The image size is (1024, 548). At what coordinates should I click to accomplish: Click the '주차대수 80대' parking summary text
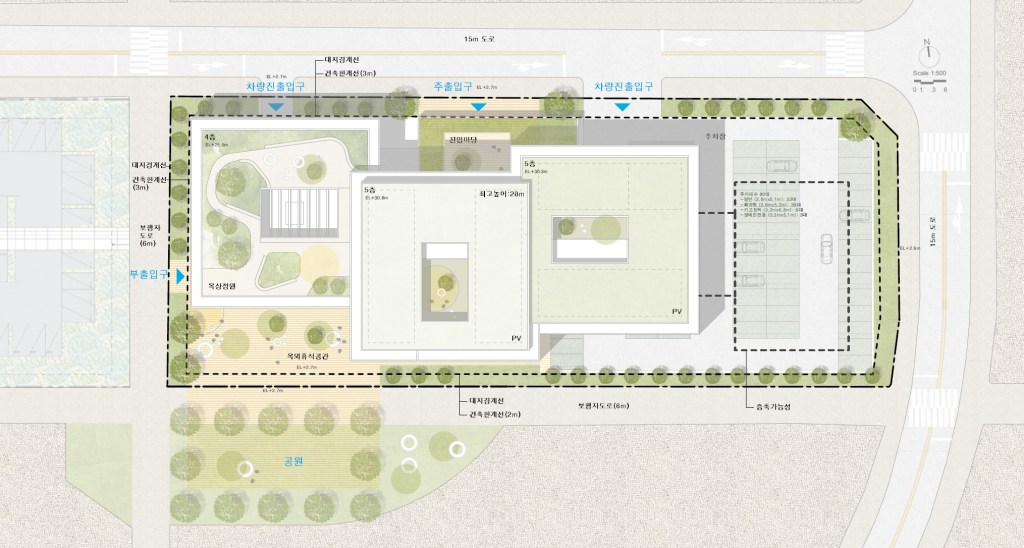[754, 194]
